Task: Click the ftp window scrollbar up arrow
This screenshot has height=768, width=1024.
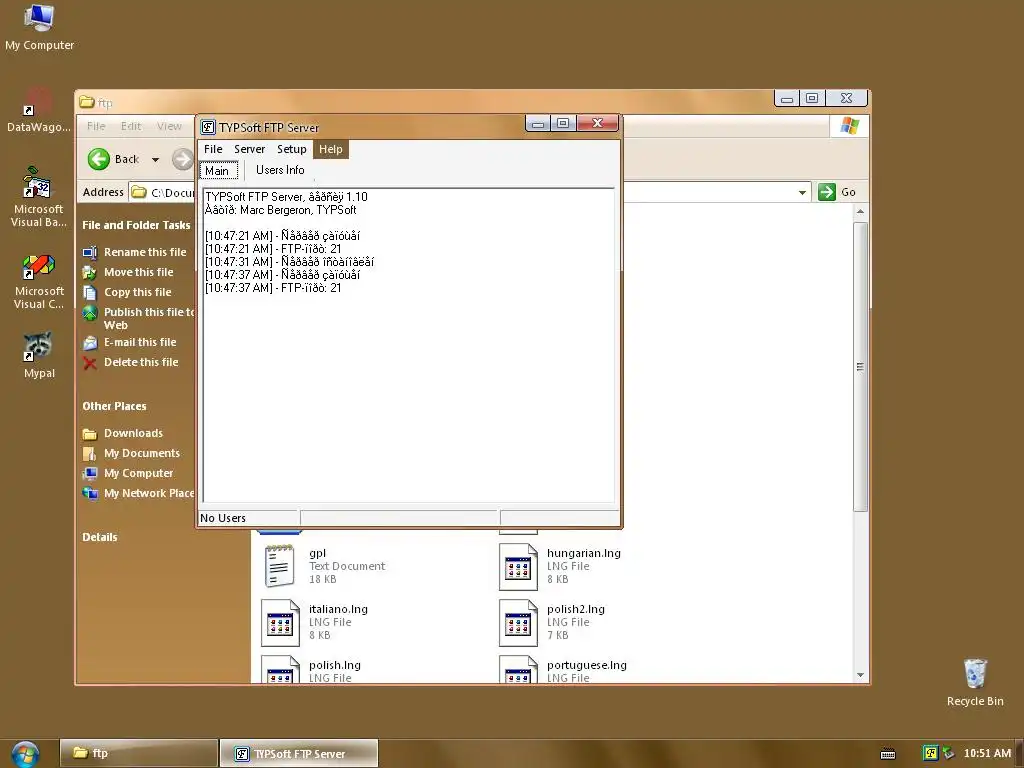Action: click(860, 212)
